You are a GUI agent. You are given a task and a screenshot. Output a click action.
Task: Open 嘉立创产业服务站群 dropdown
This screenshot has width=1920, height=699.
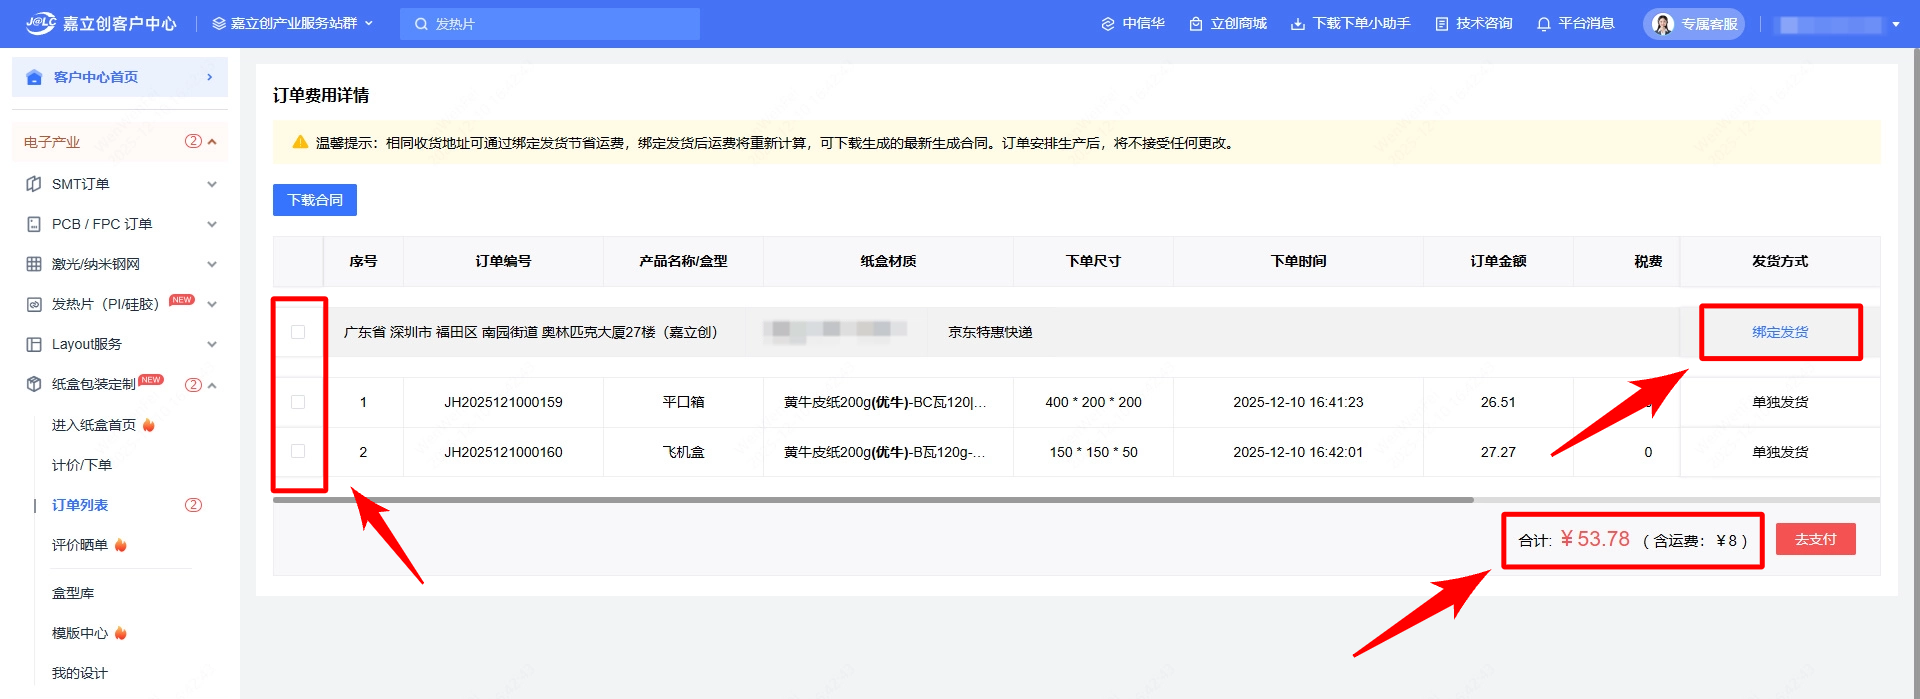click(x=293, y=23)
